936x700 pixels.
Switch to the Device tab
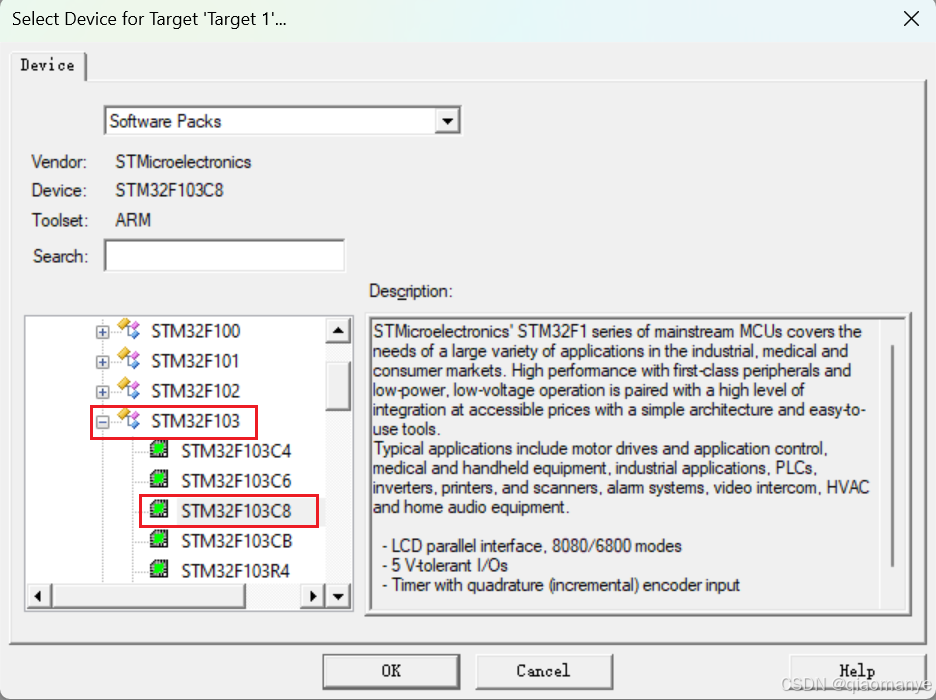coord(48,66)
